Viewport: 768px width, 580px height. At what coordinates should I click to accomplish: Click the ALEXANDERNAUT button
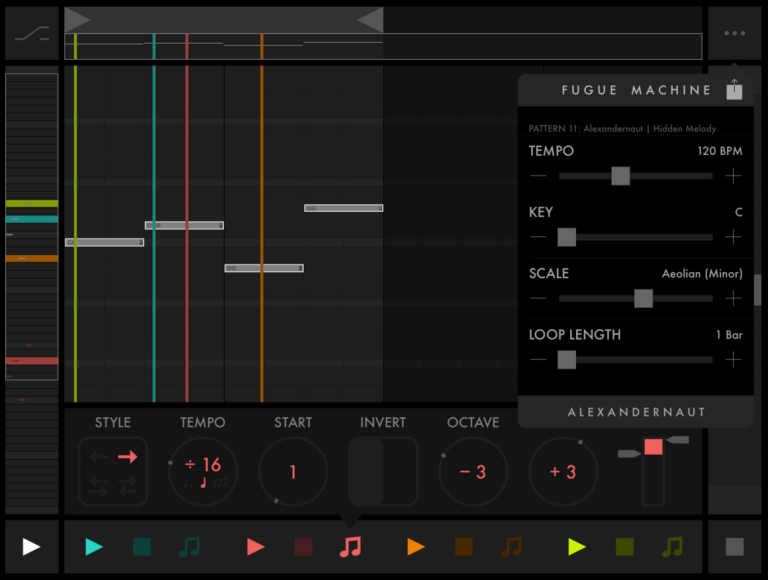pyautogui.click(x=636, y=412)
